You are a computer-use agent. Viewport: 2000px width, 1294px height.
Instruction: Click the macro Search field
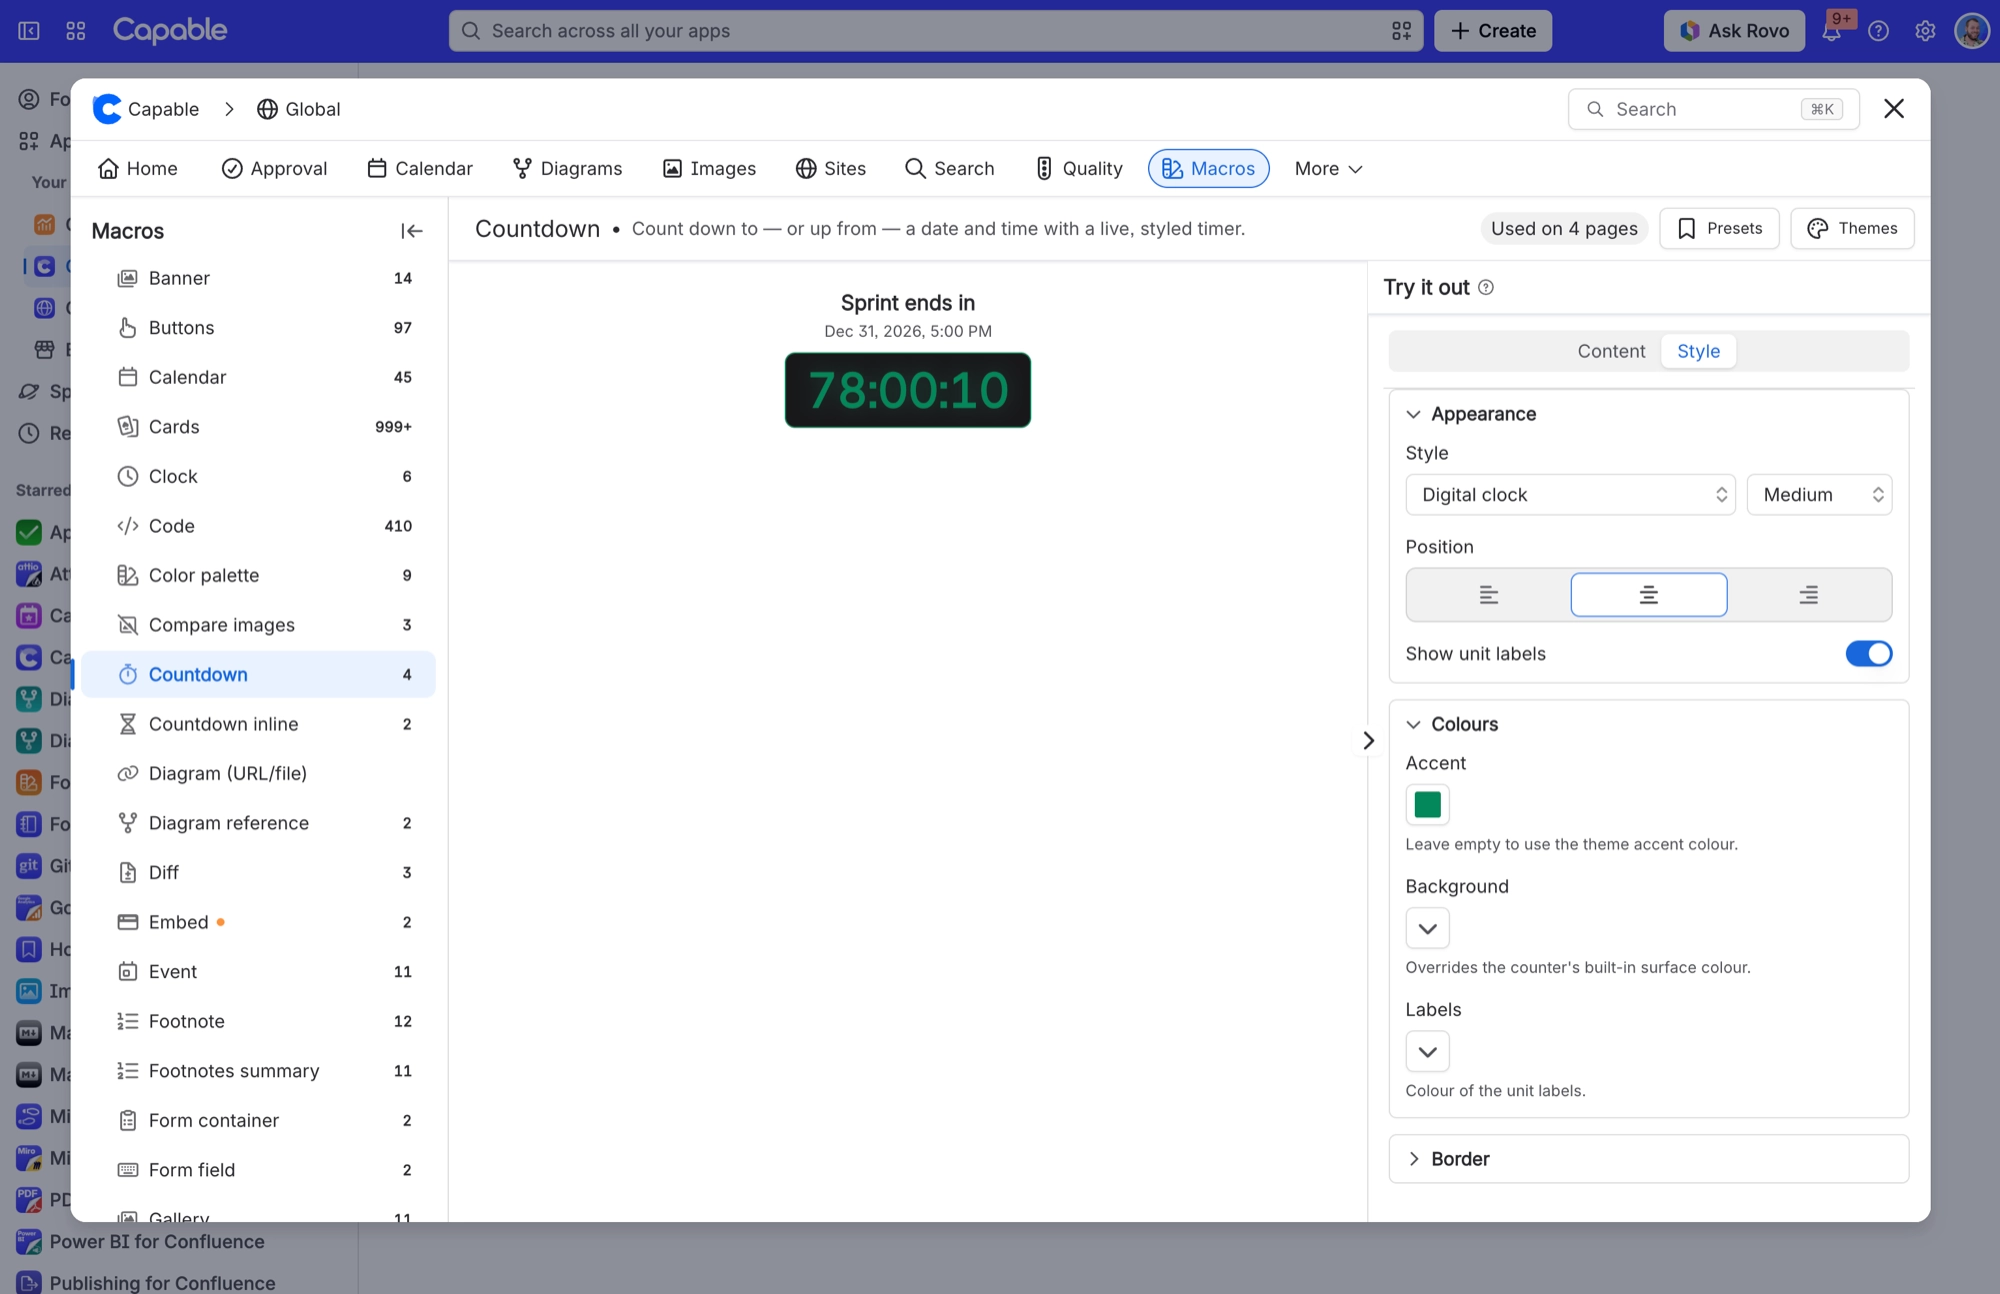click(x=1713, y=109)
